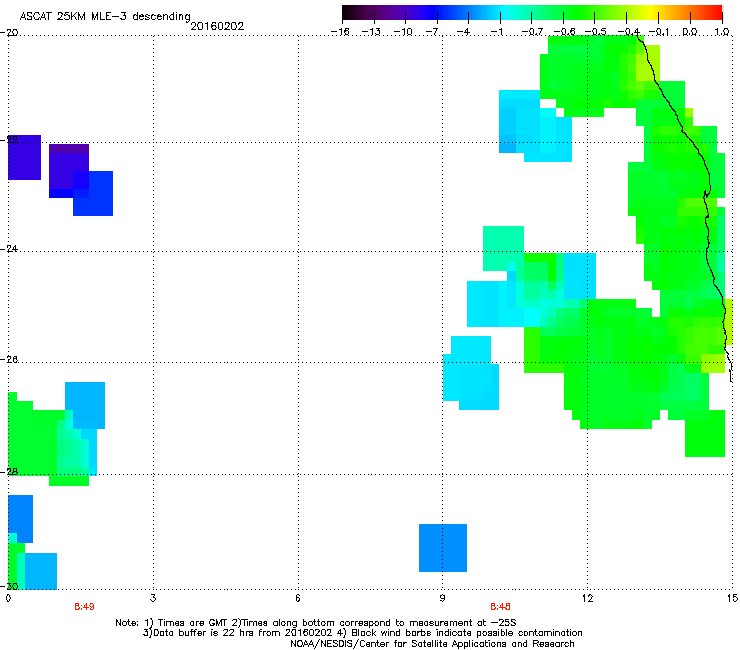
Task: Click the 'Note: 1) Times are GMT' line
Action: click(316, 623)
